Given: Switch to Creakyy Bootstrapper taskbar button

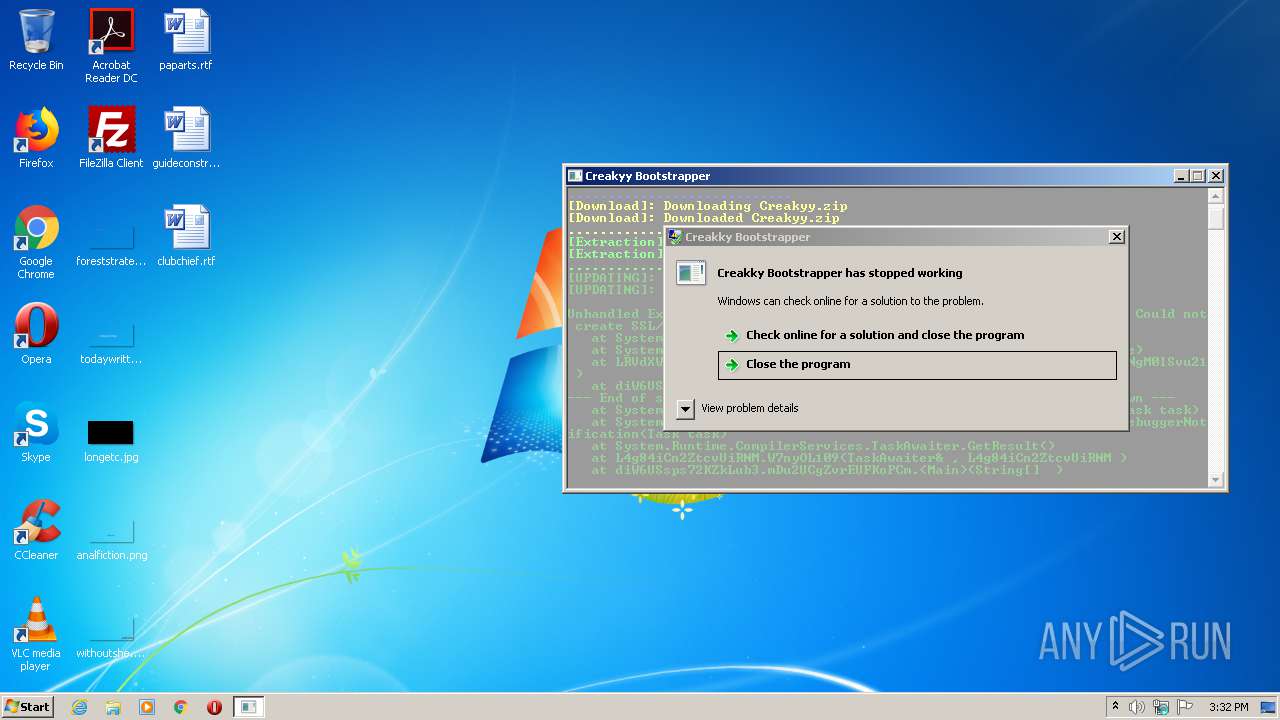Looking at the screenshot, I should (249, 707).
